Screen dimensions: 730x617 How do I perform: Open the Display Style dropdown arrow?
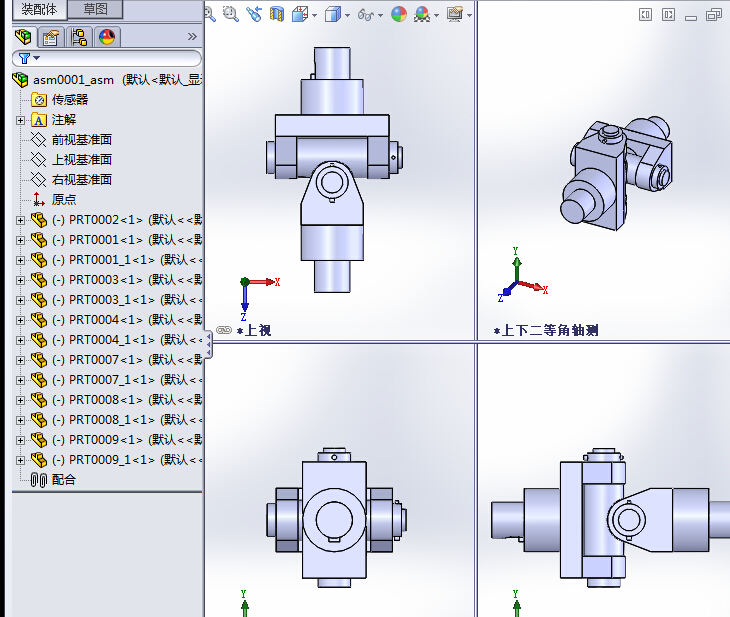click(x=348, y=15)
